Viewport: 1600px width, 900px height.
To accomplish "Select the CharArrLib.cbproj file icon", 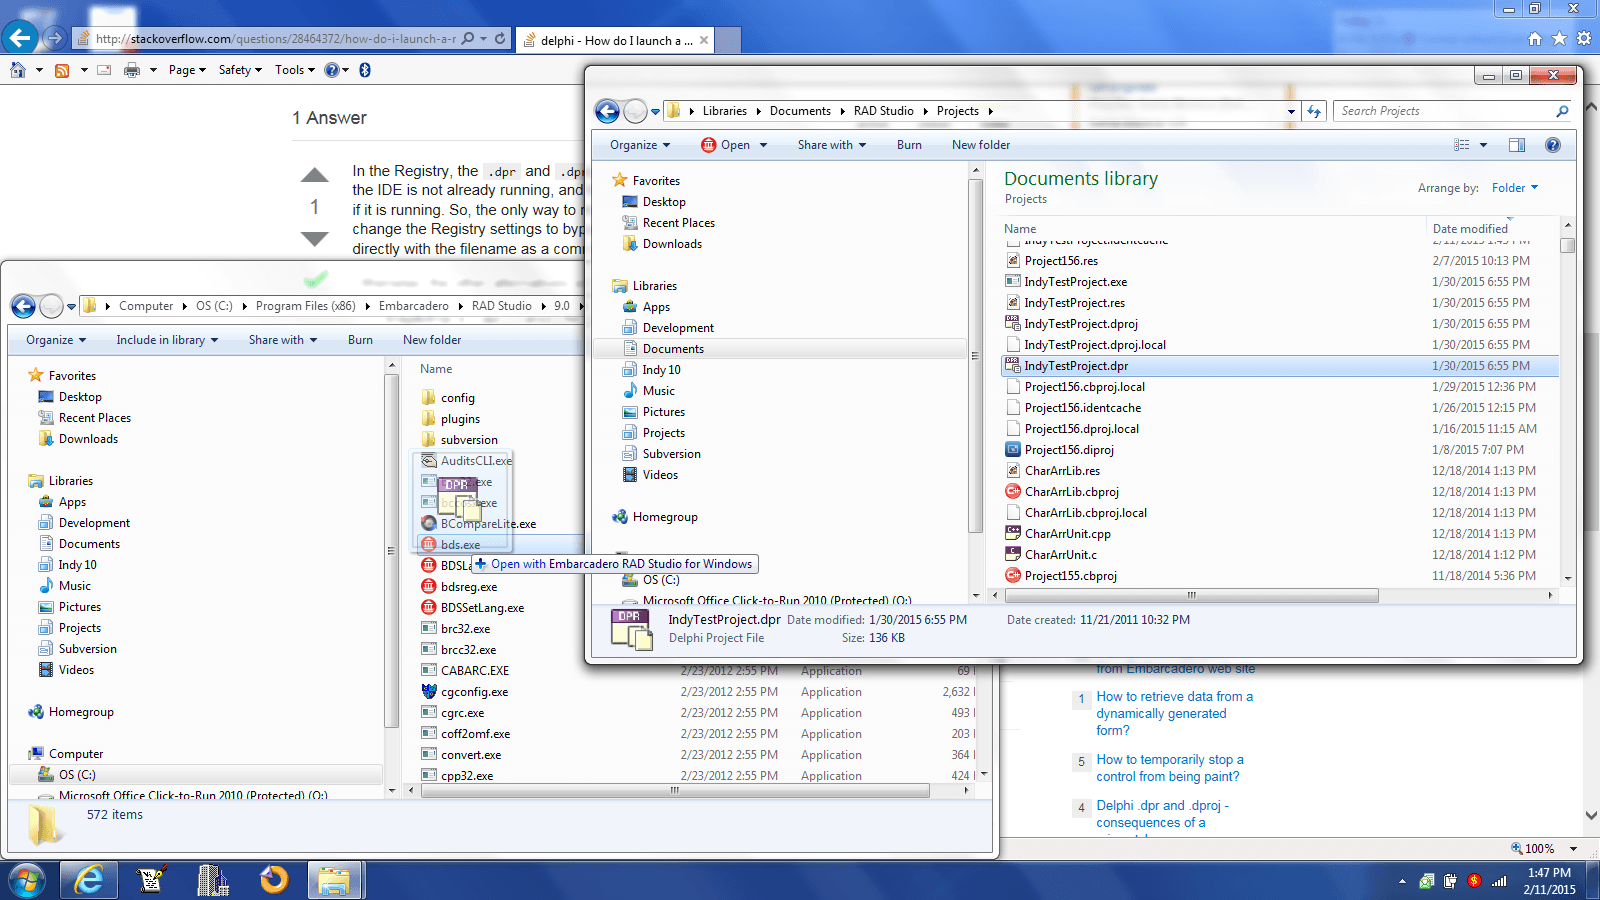I will tap(1013, 492).
